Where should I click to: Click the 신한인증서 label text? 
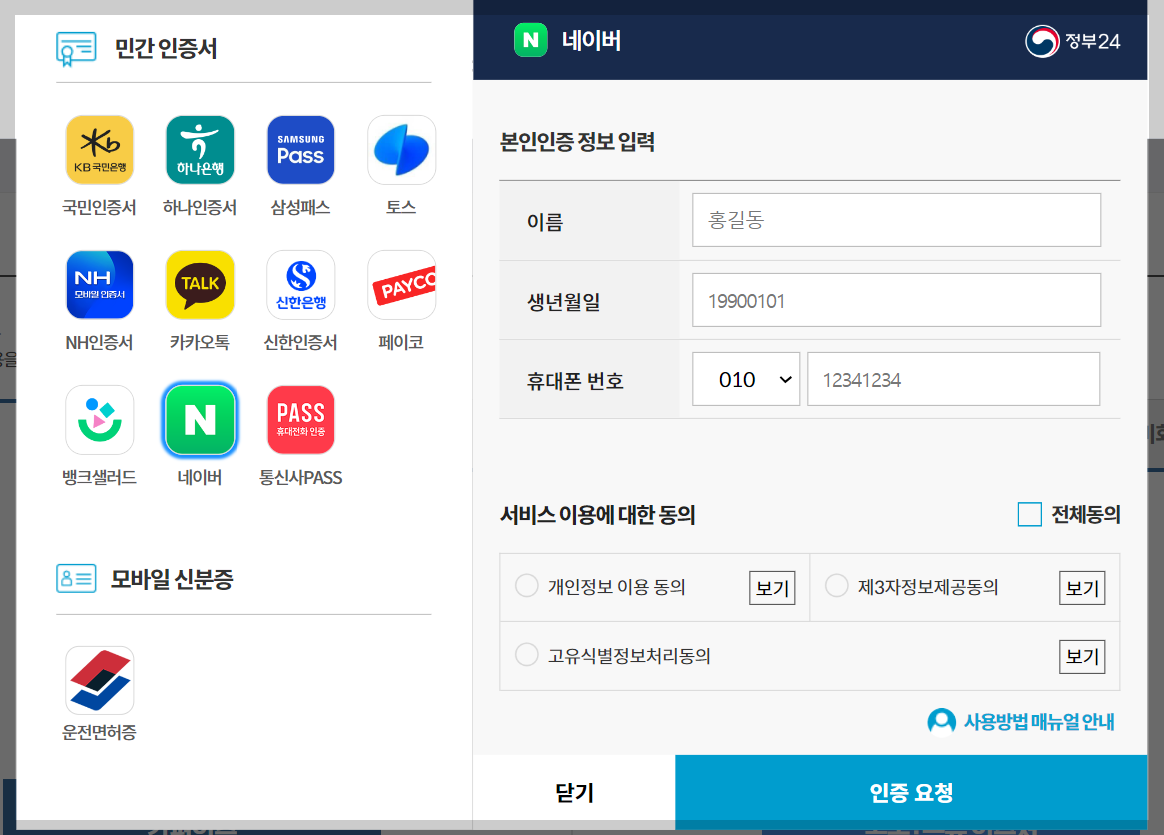tap(301, 342)
